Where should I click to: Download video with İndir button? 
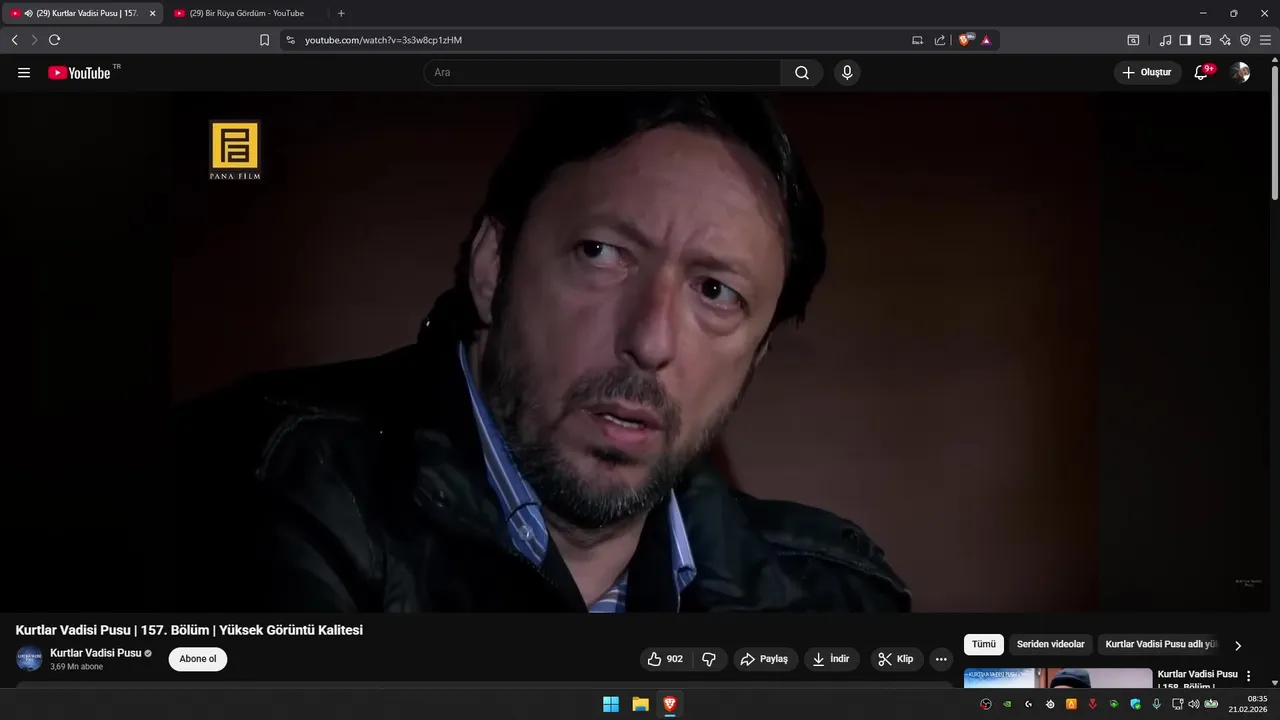832,659
